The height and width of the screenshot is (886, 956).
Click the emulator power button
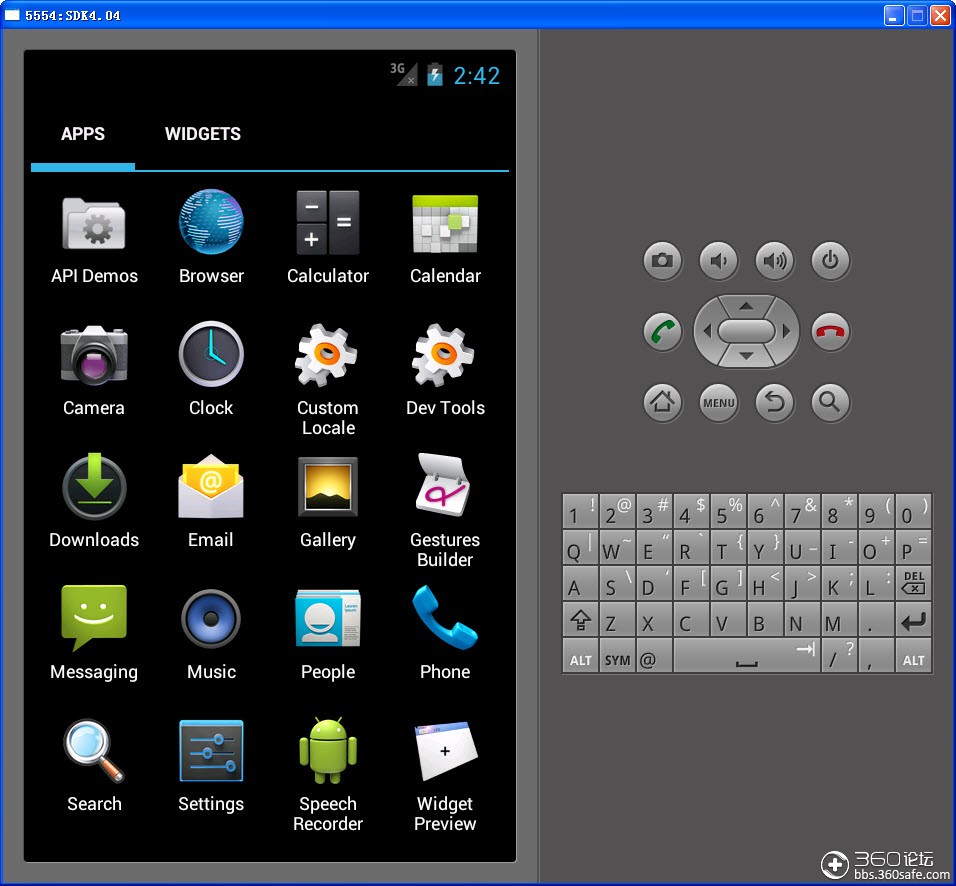830,261
